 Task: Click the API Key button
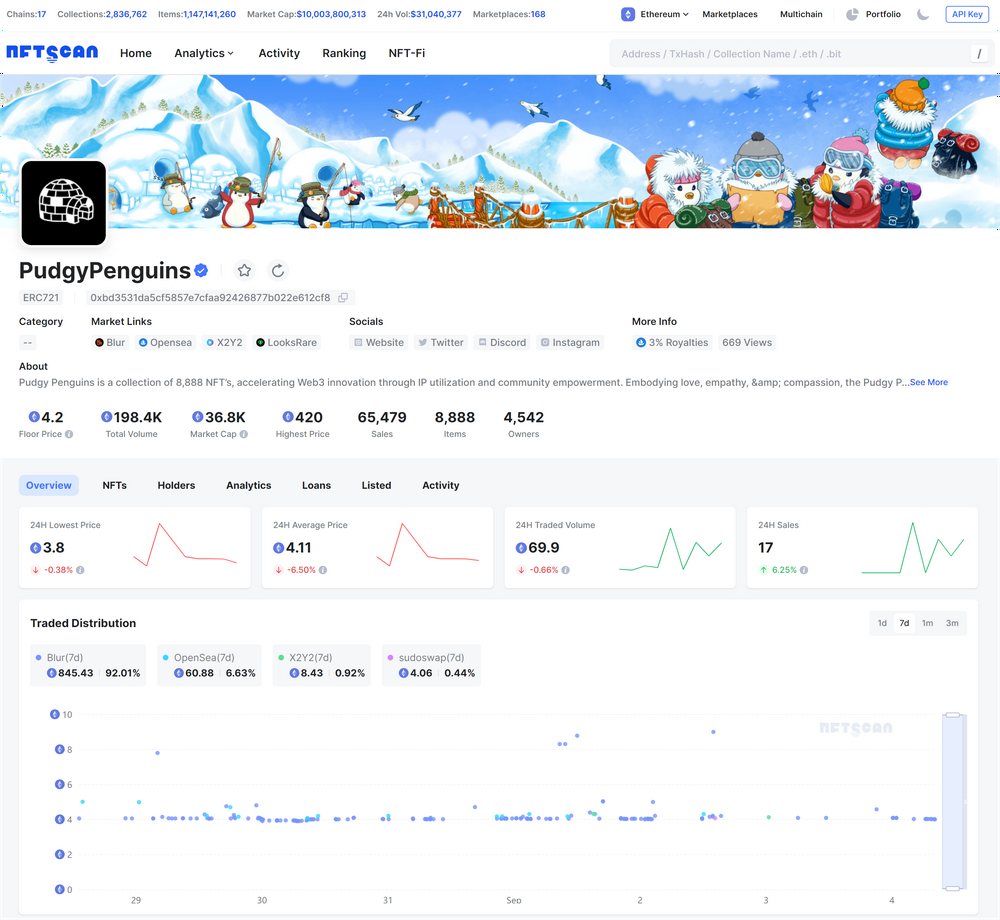click(x=967, y=14)
